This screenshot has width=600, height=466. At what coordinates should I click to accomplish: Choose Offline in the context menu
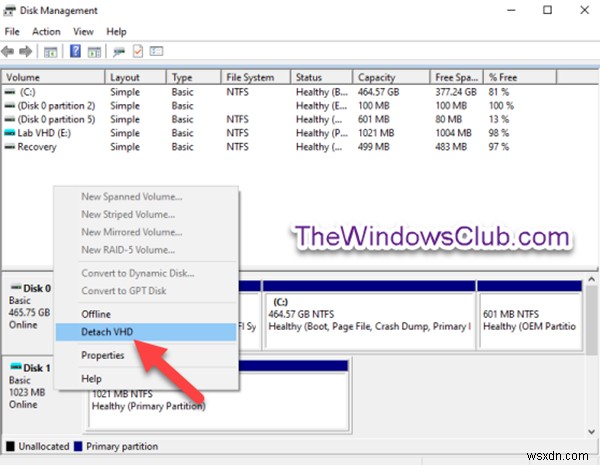[x=146, y=314]
